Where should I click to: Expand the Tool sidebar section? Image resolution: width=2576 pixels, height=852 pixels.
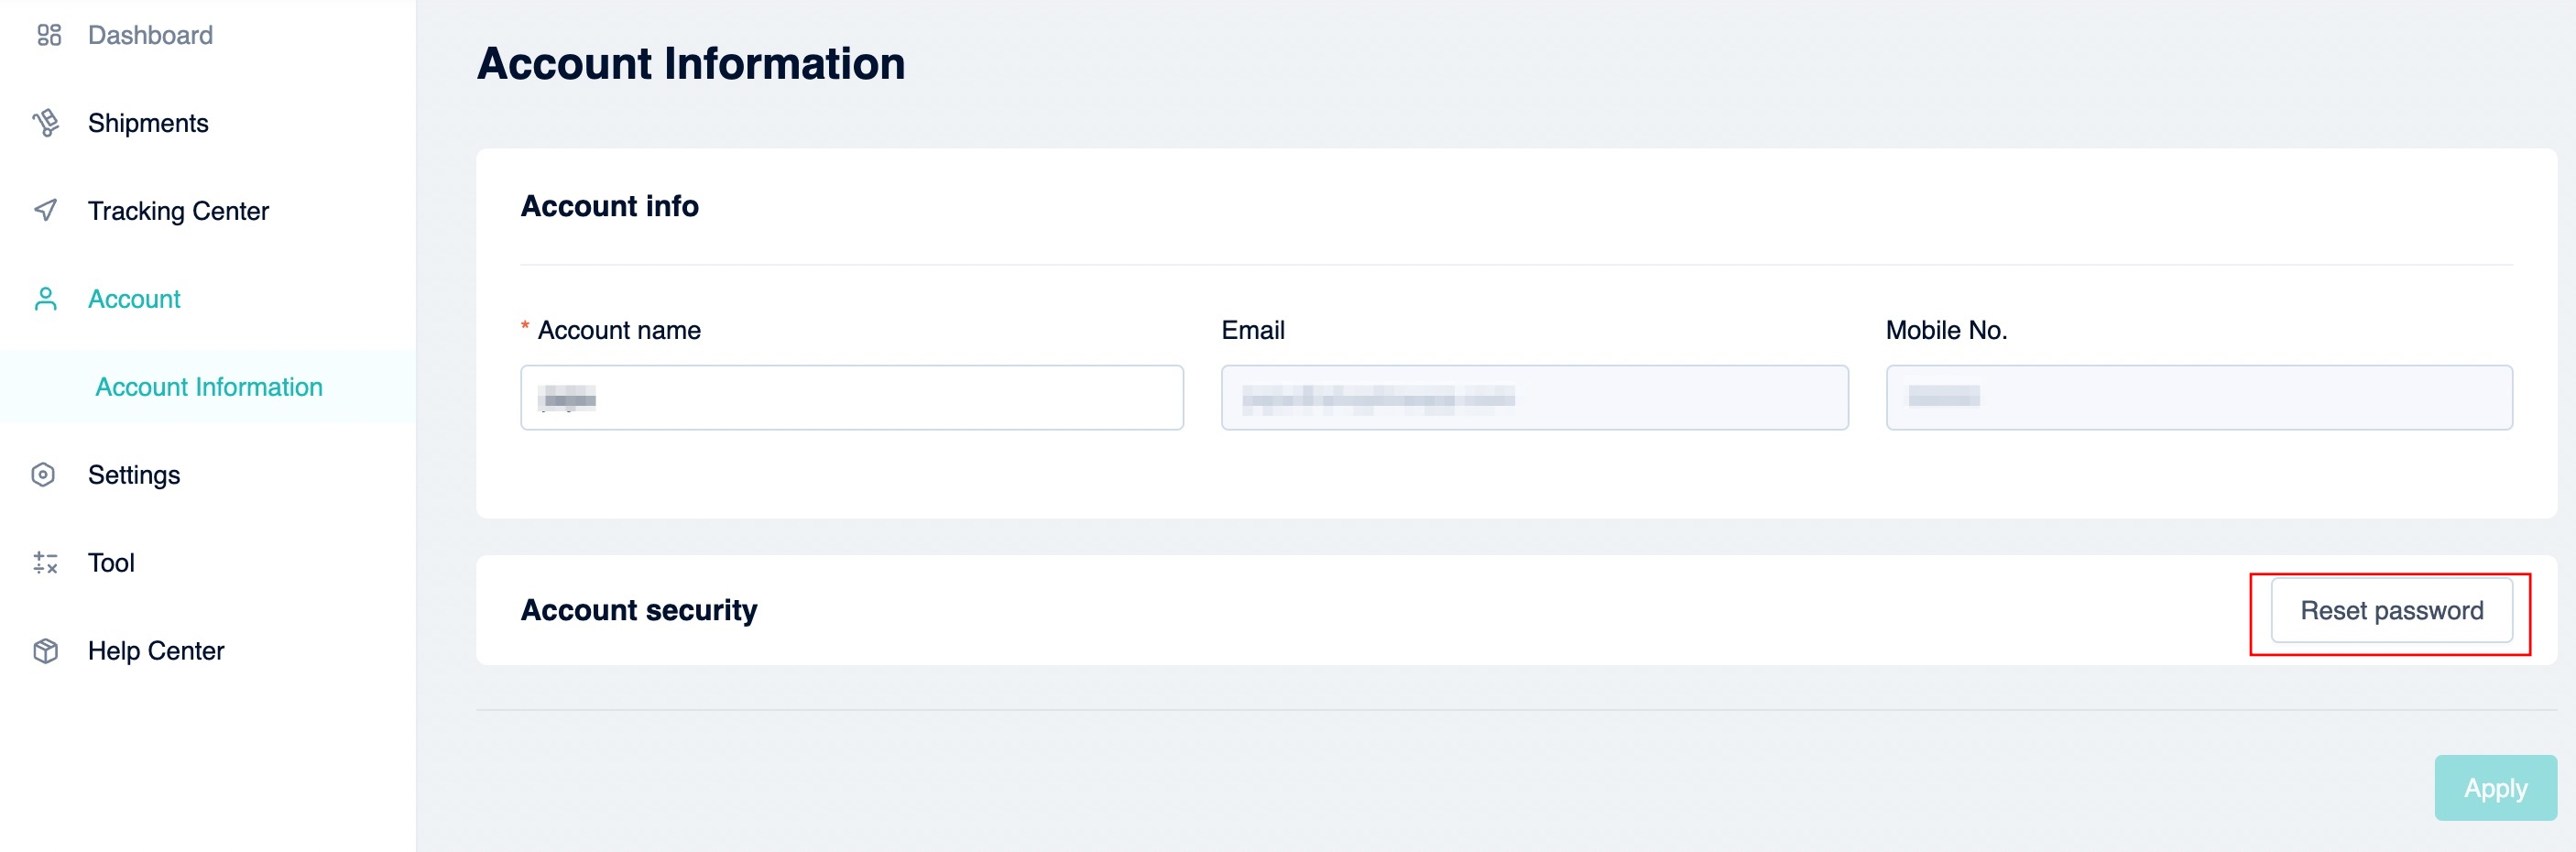coord(111,563)
